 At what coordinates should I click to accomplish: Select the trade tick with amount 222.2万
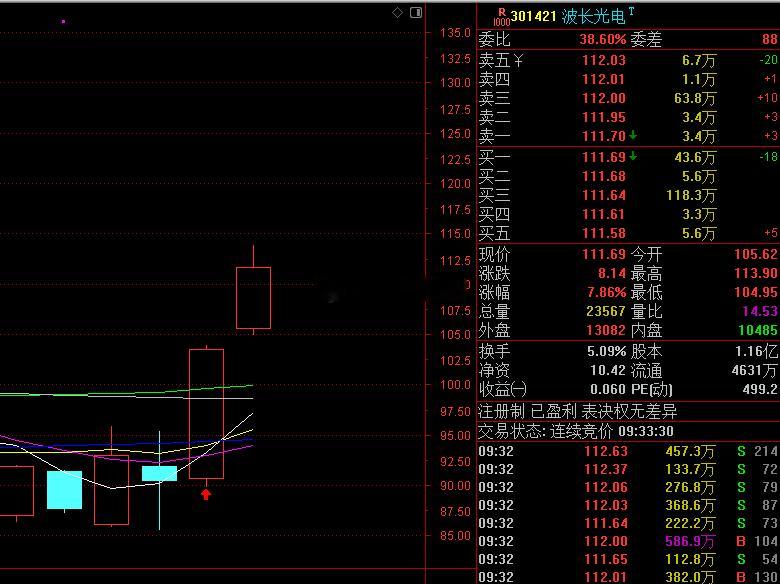[x=628, y=523]
